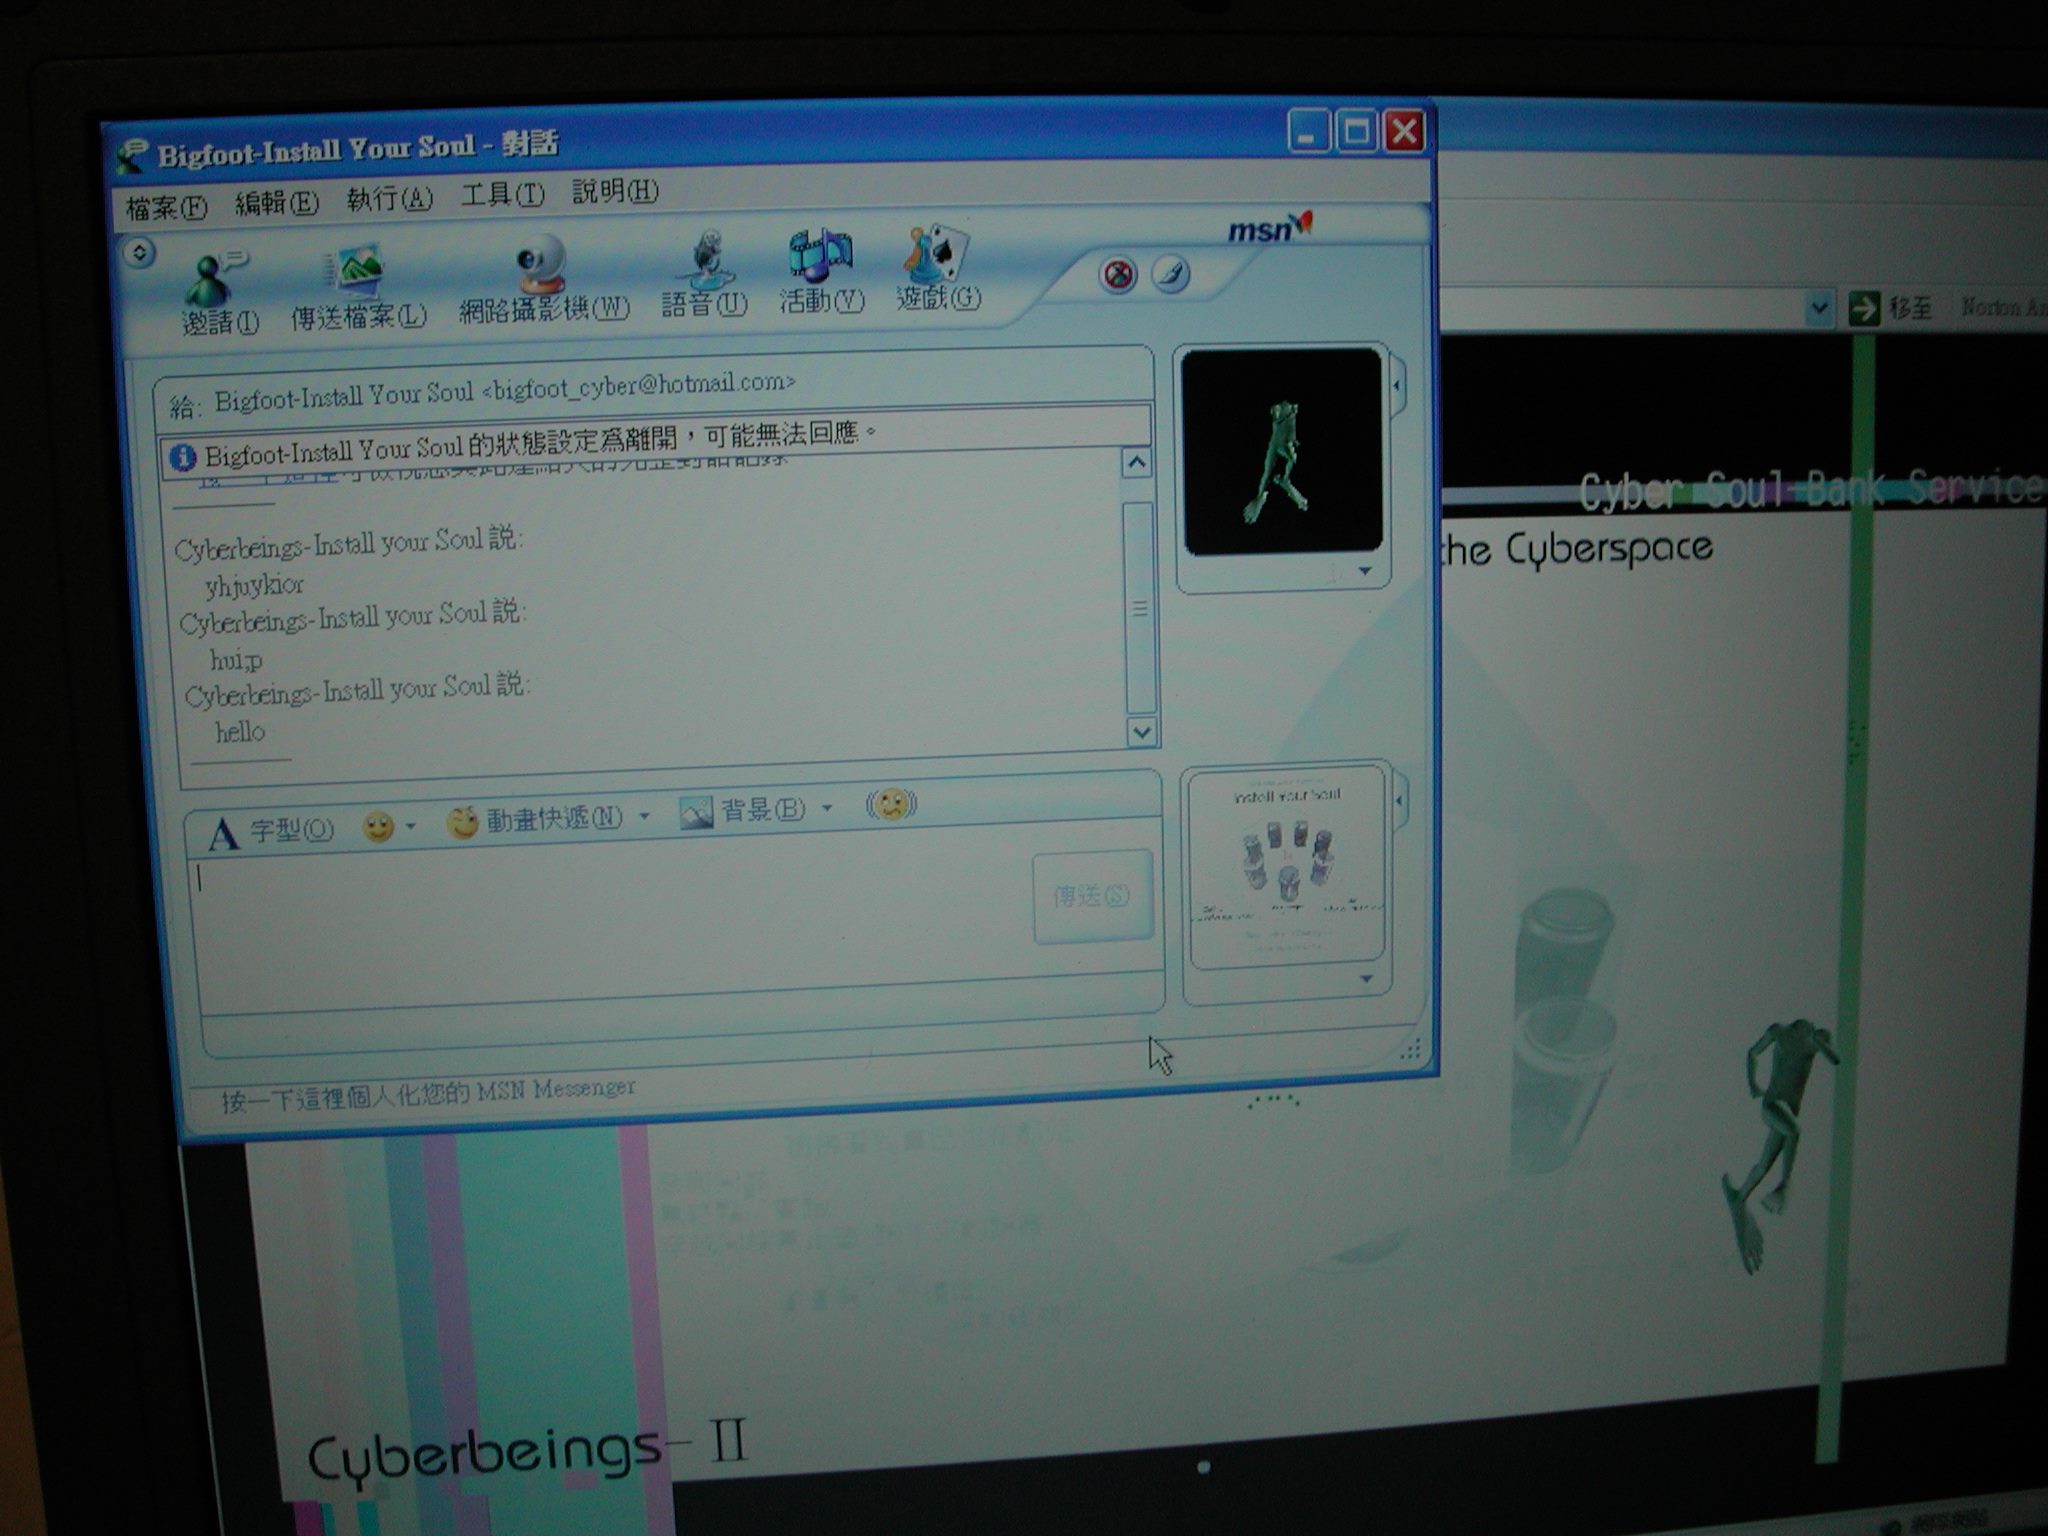Close the MSN conversation window

1404,130
